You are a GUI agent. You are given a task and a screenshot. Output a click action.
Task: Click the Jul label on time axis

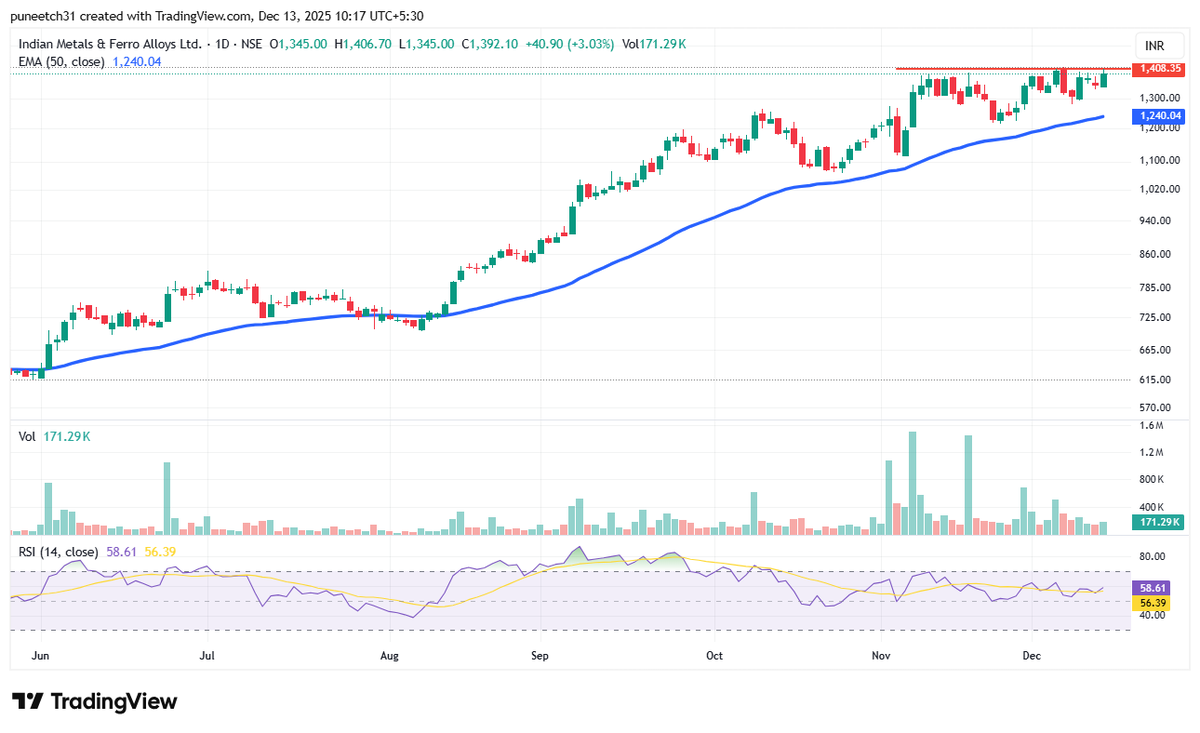[x=208, y=656]
